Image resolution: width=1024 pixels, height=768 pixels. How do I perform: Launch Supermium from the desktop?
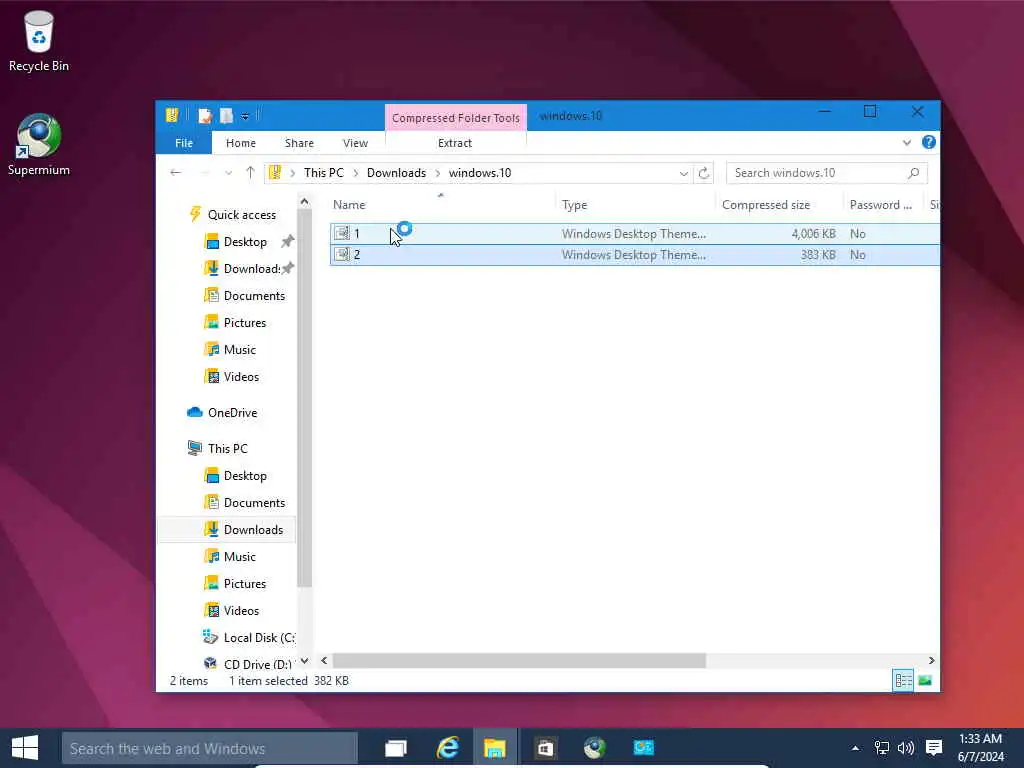coord(39,144)
